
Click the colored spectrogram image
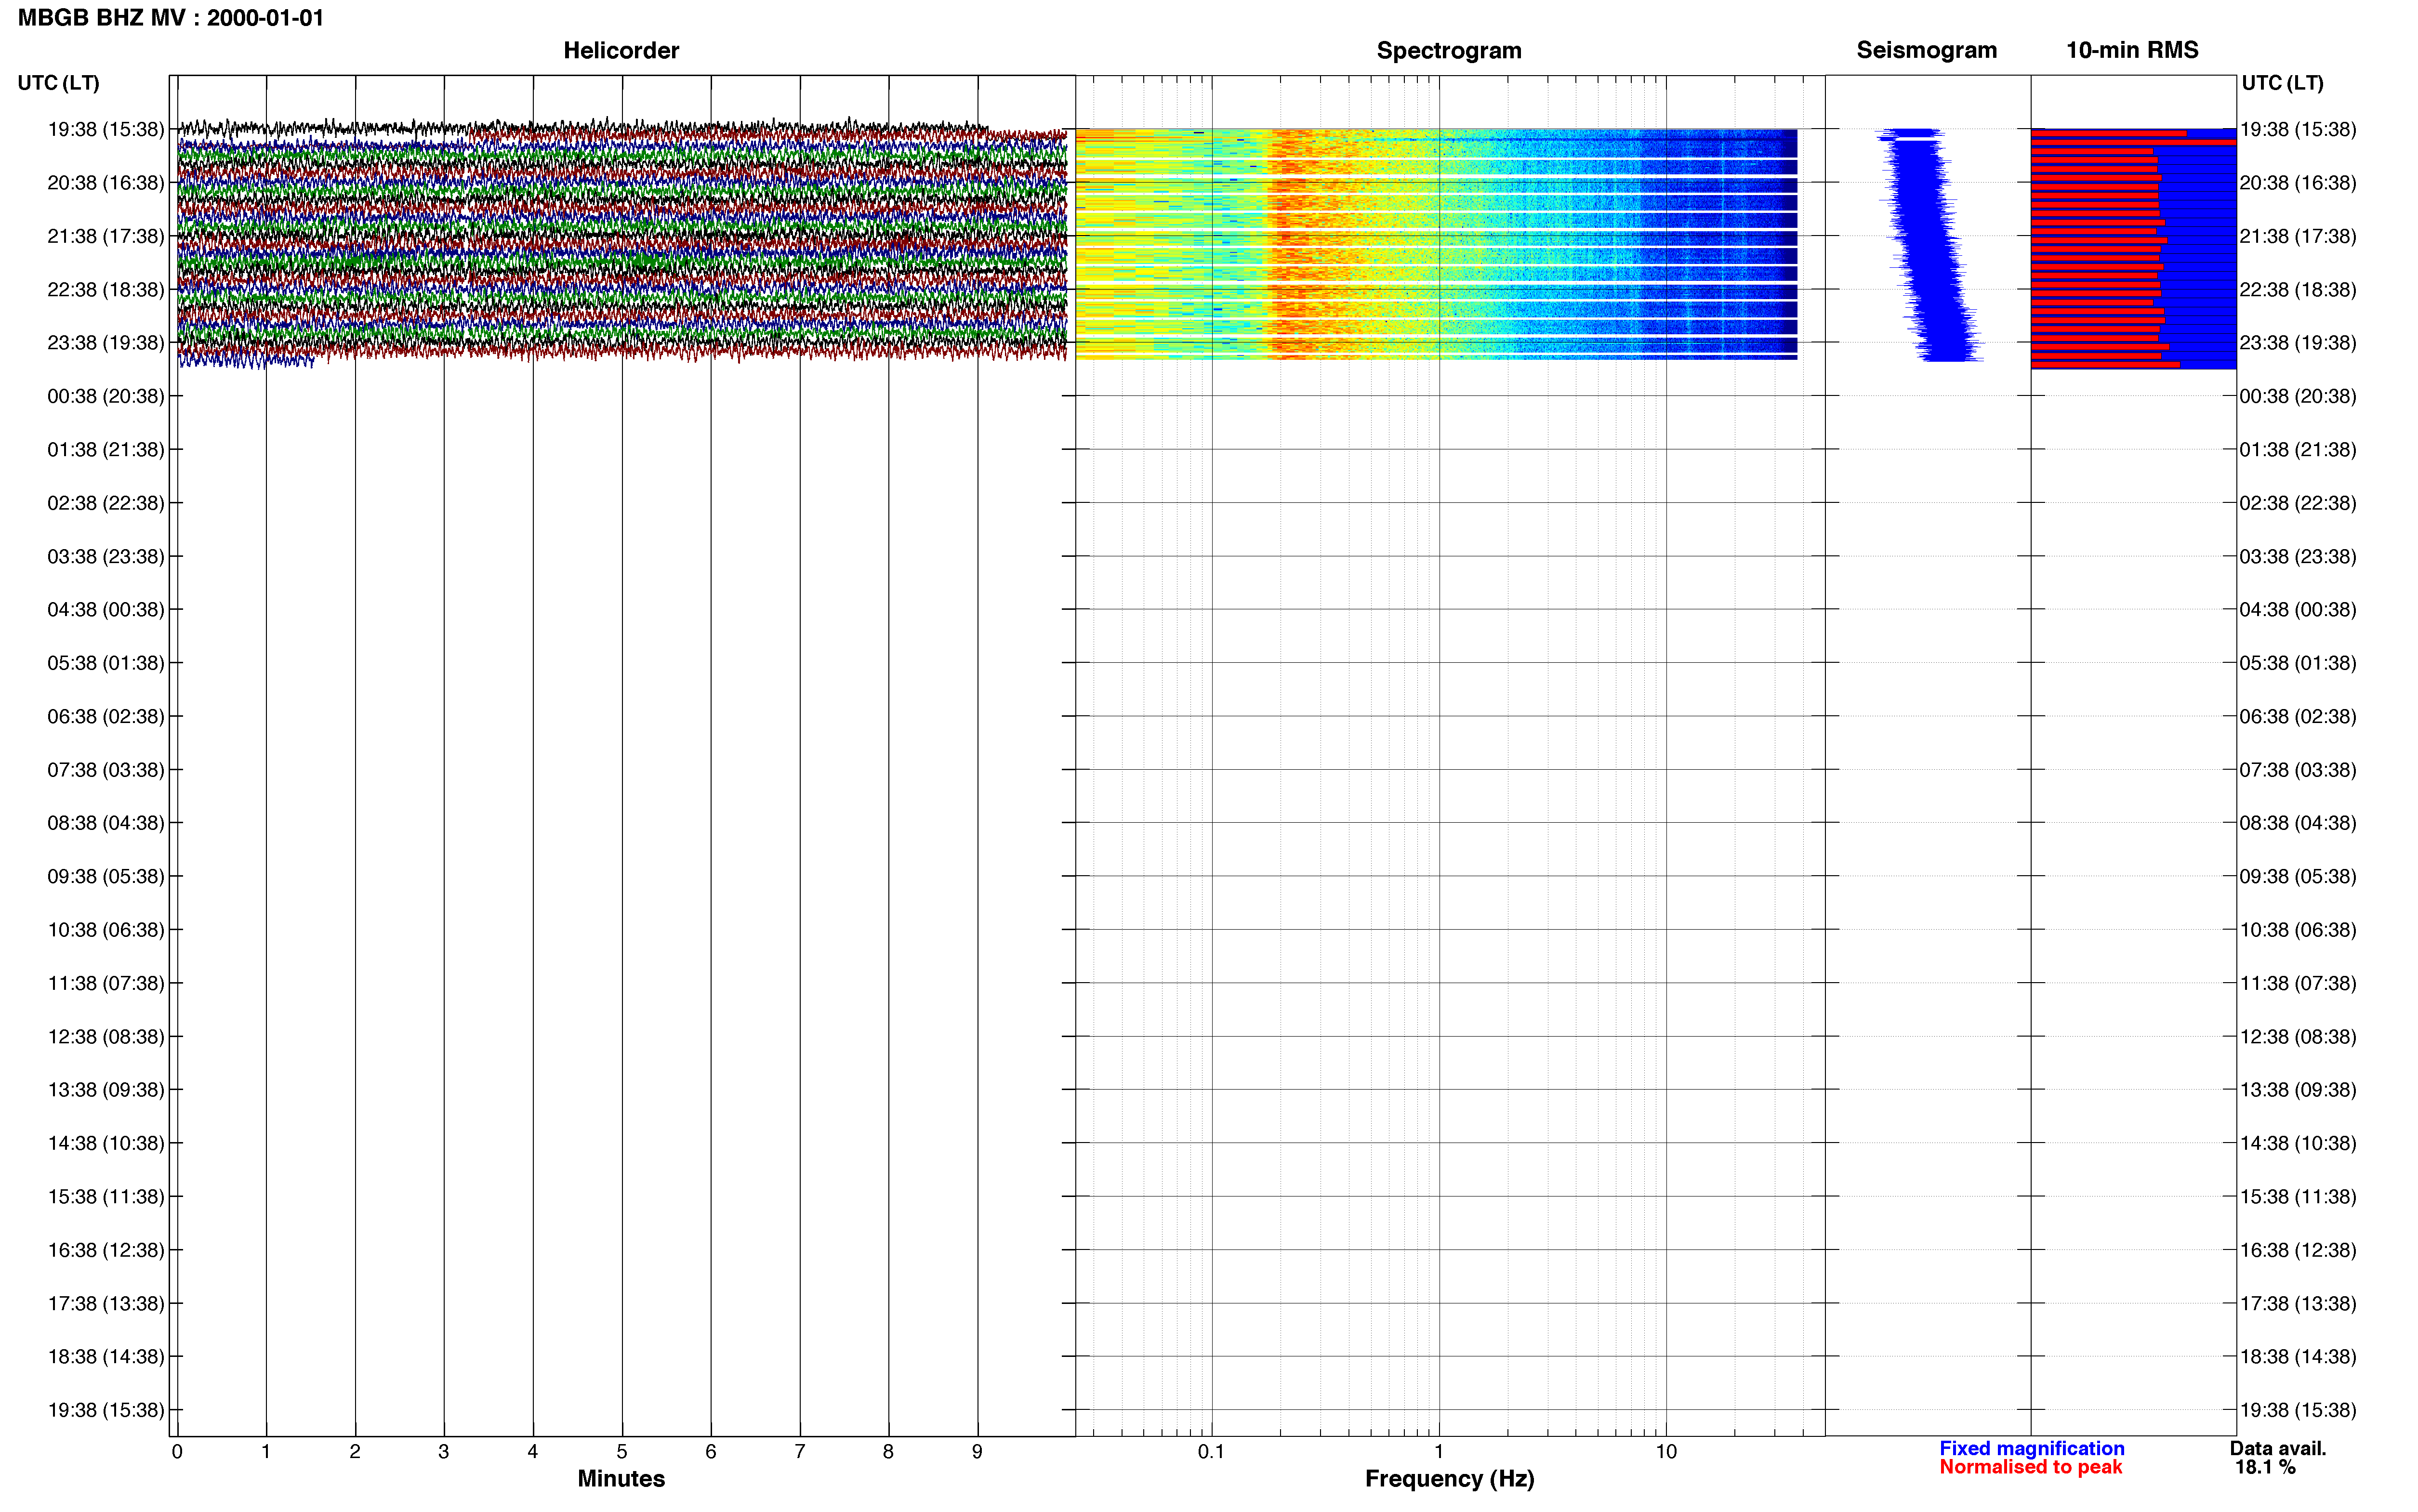(x=1436, y=244)
